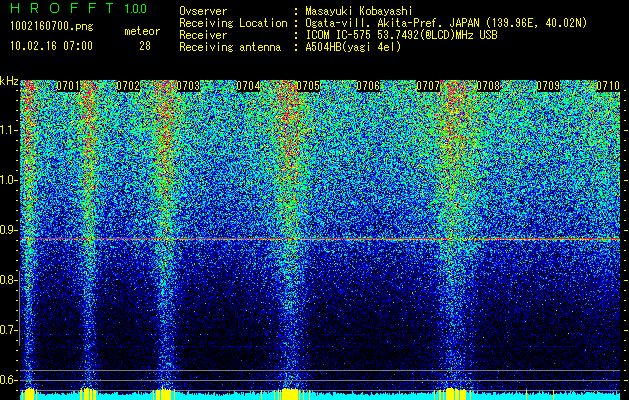Click the meteor label text
The width and height of the screenshot is (629, 400).
point(142,32)
